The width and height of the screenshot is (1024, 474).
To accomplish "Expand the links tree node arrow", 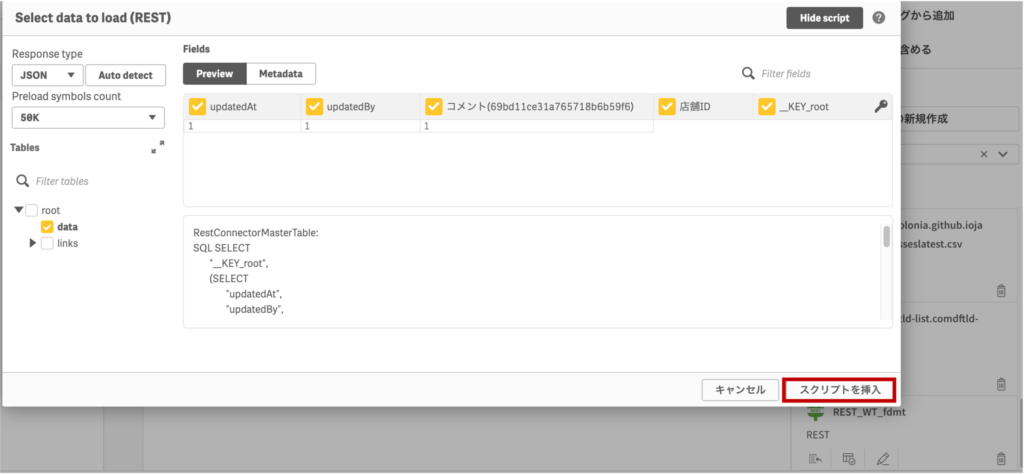I will [x=32, y=243].
